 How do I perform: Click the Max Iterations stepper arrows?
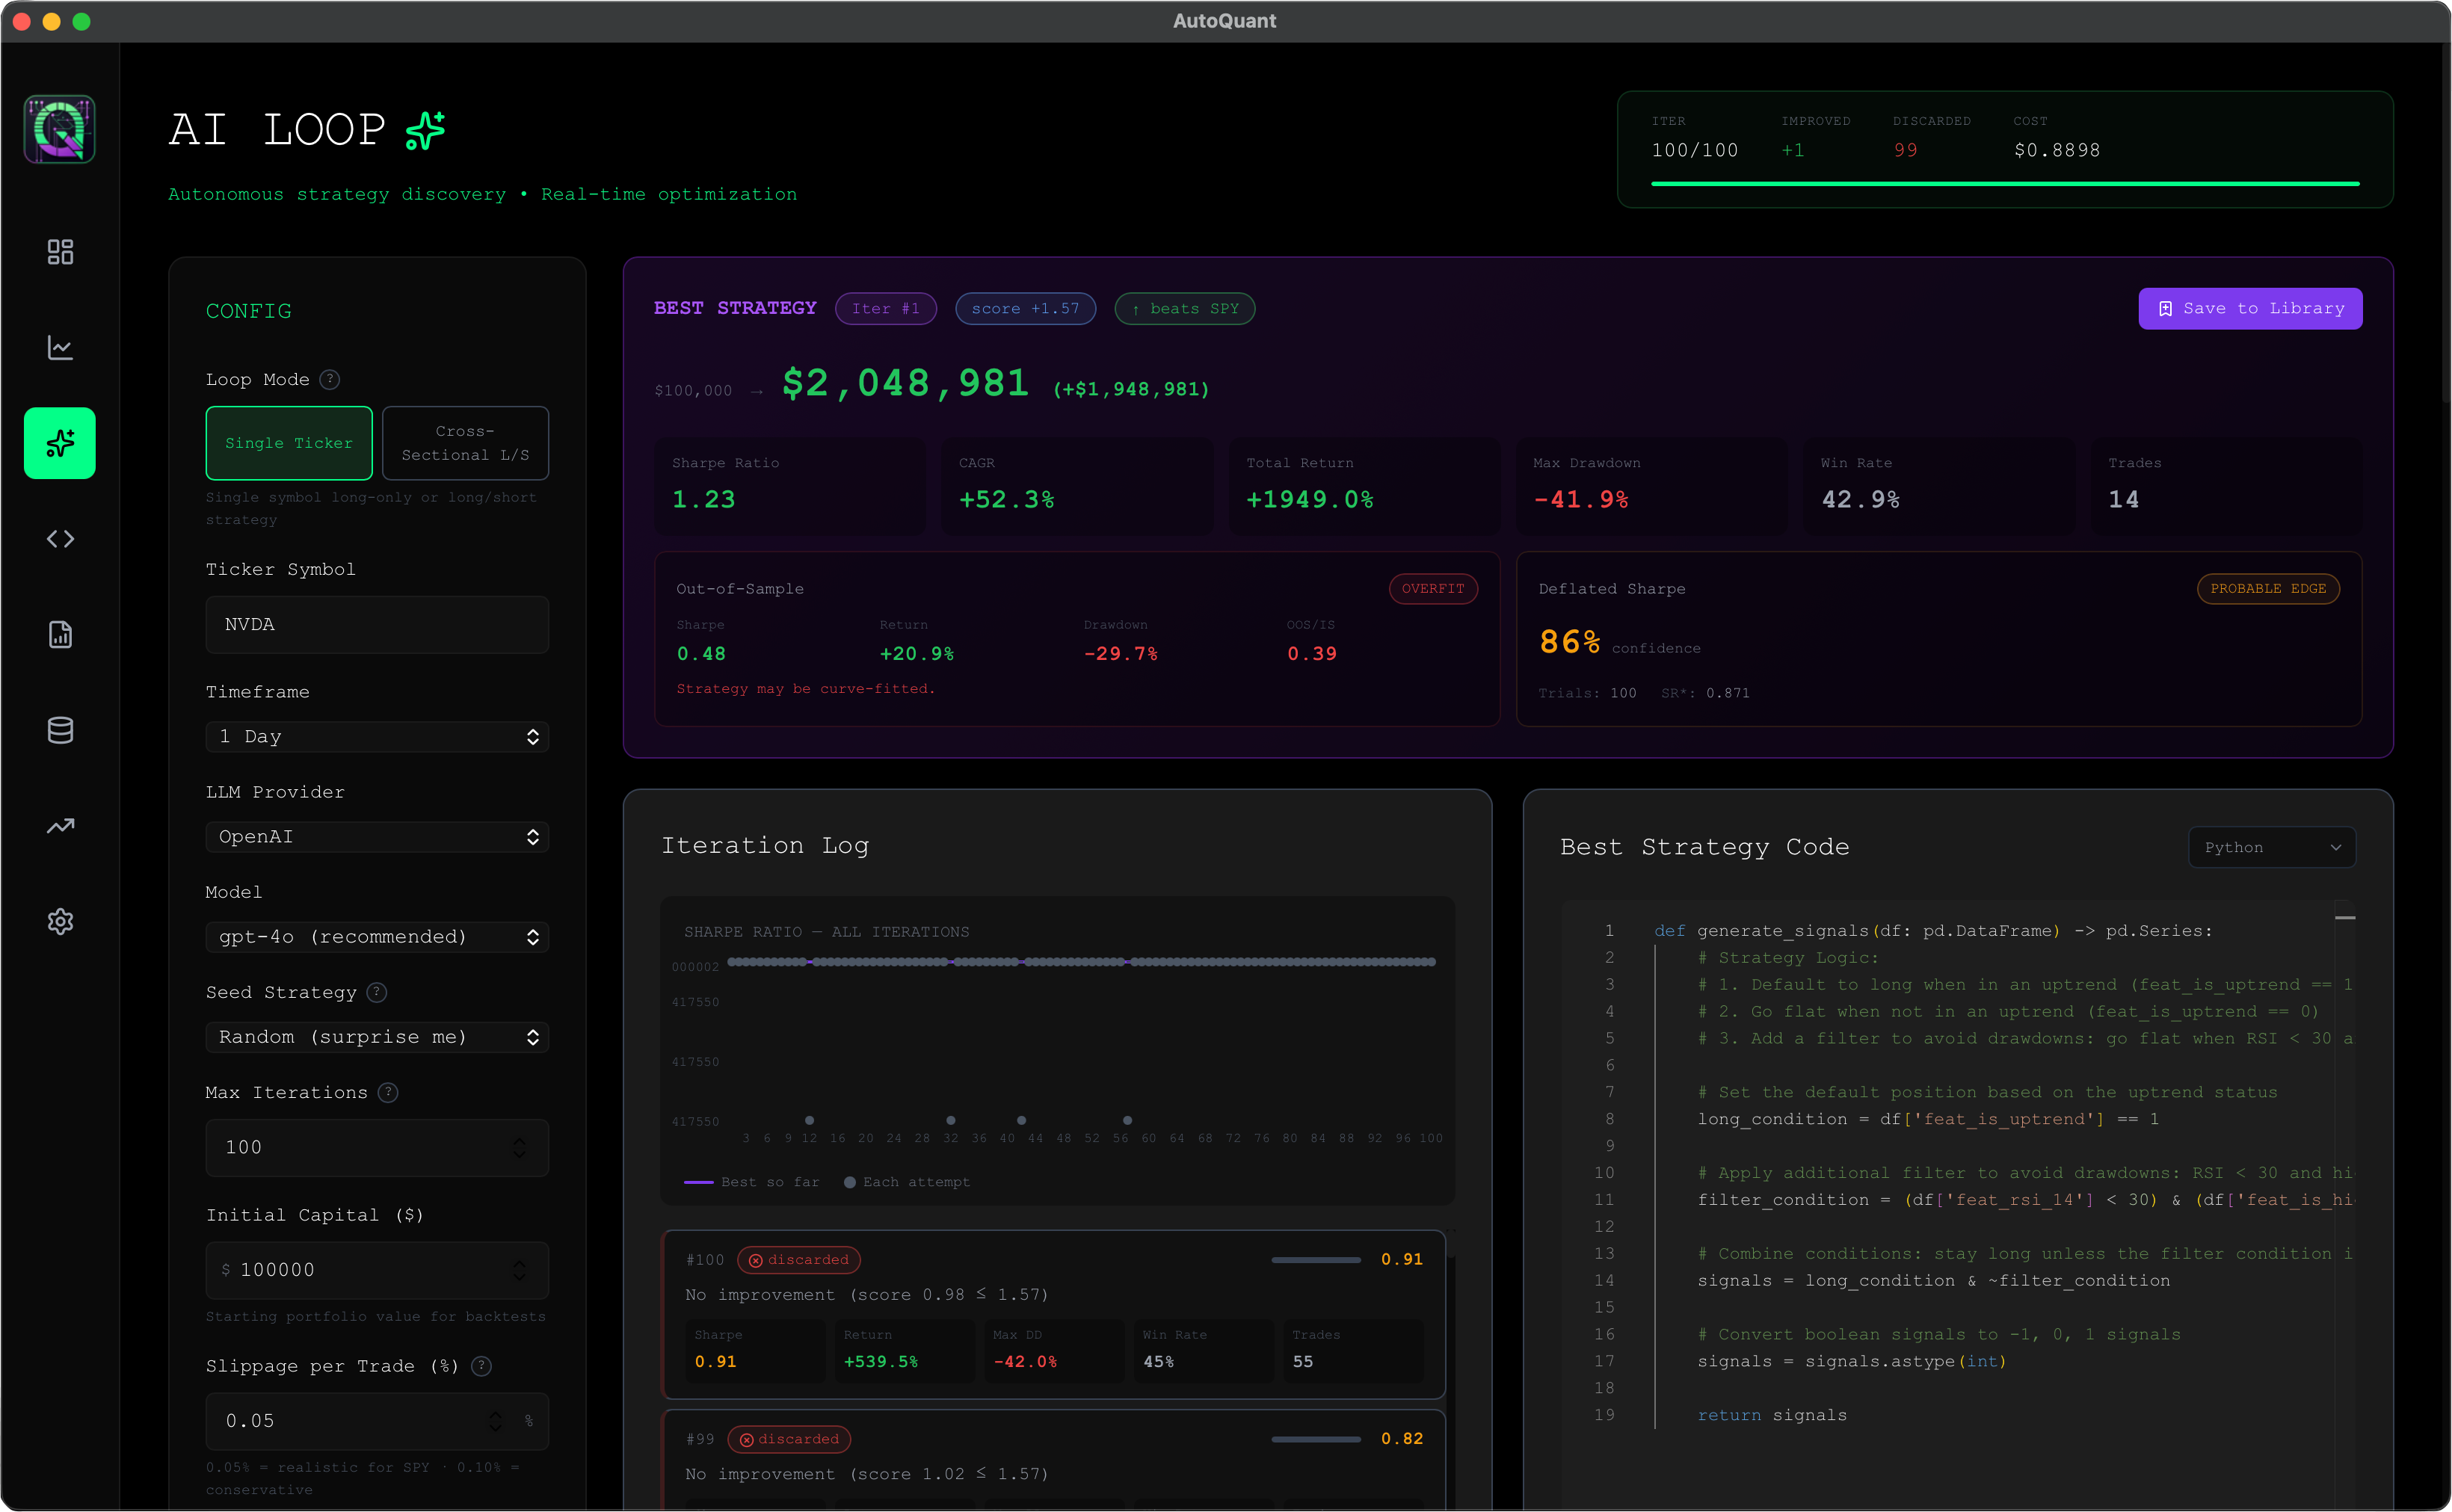click(519, 1147)
